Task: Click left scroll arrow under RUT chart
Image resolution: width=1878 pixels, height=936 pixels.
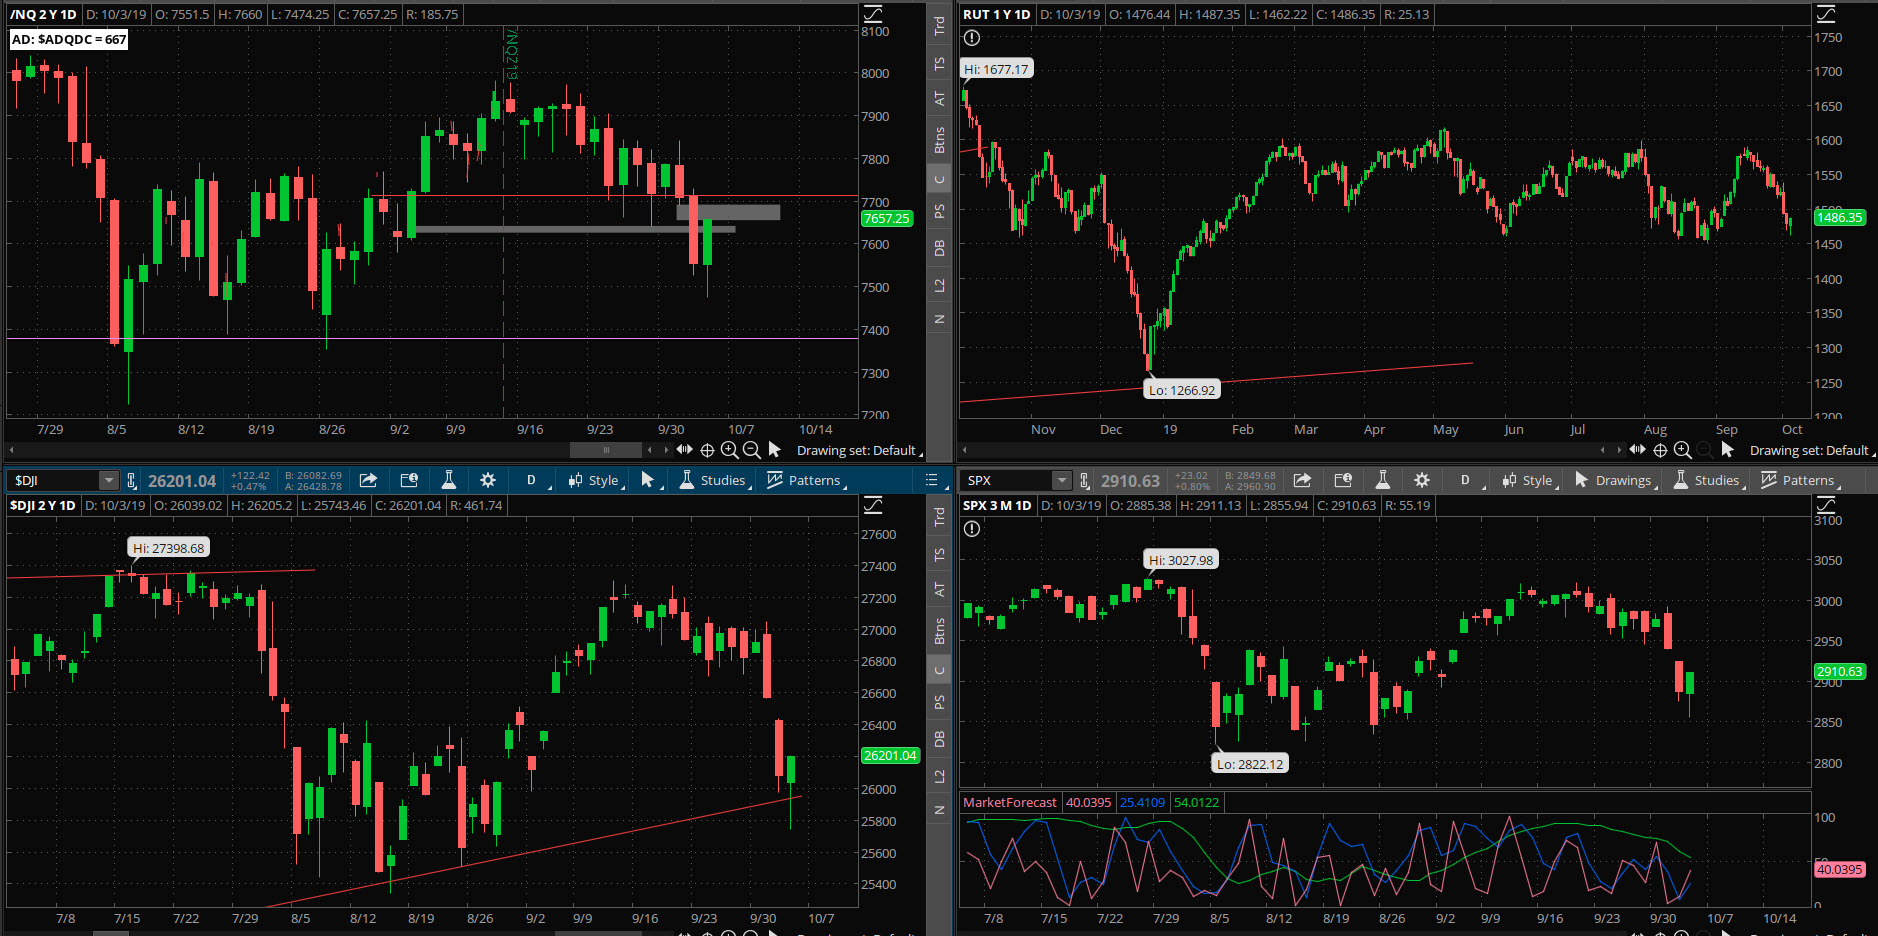Action: 964,450
